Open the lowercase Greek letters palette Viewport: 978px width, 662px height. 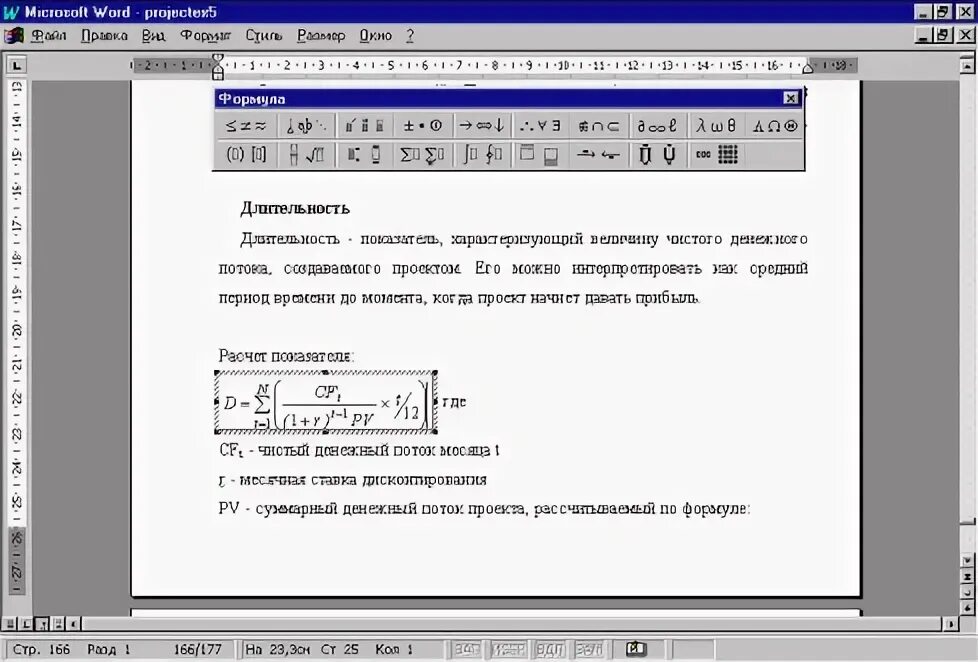click(x=716, y=125)
